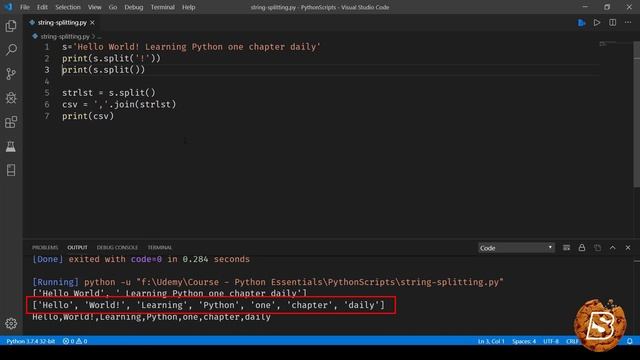Place cursor in csv = ','.join(strlst) line
This screenshot has width=640, height=360.
tap(119, 104)
